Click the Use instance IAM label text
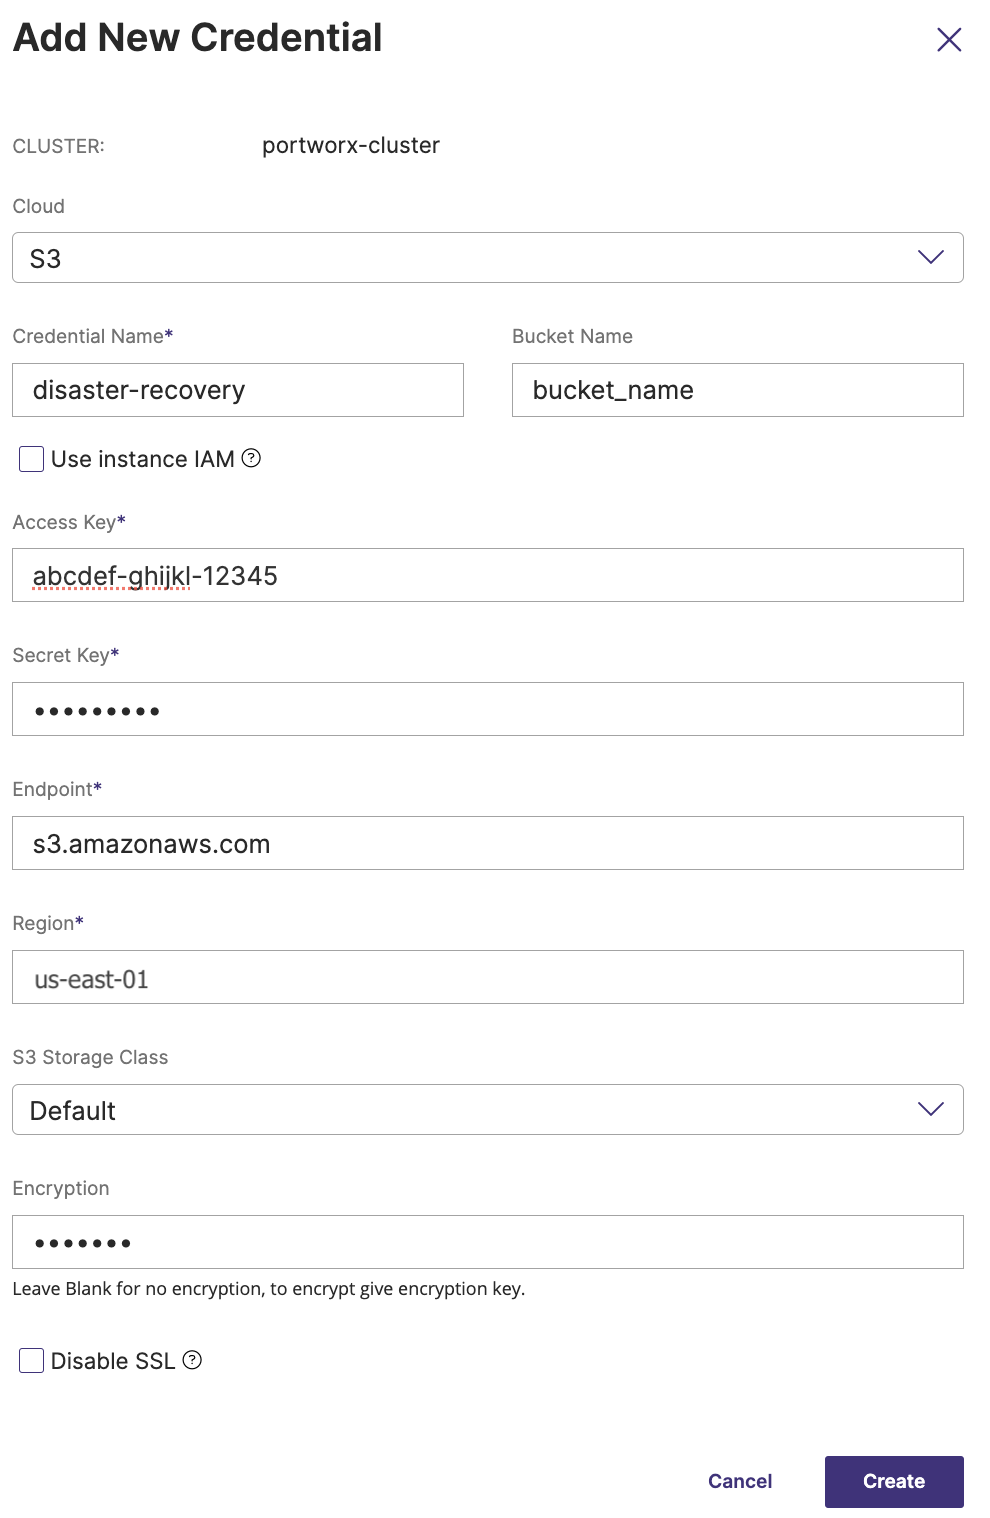This screenshot has height=1518, width=990. (142, 459)
